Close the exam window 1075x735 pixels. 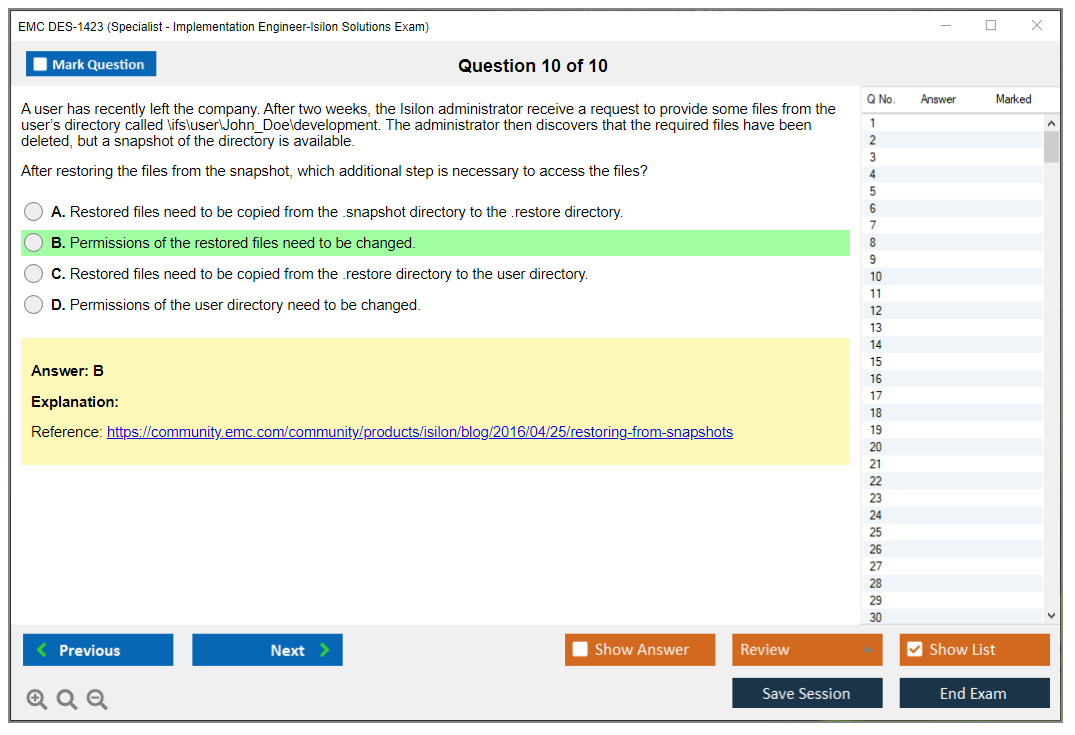click(1037, 26)
